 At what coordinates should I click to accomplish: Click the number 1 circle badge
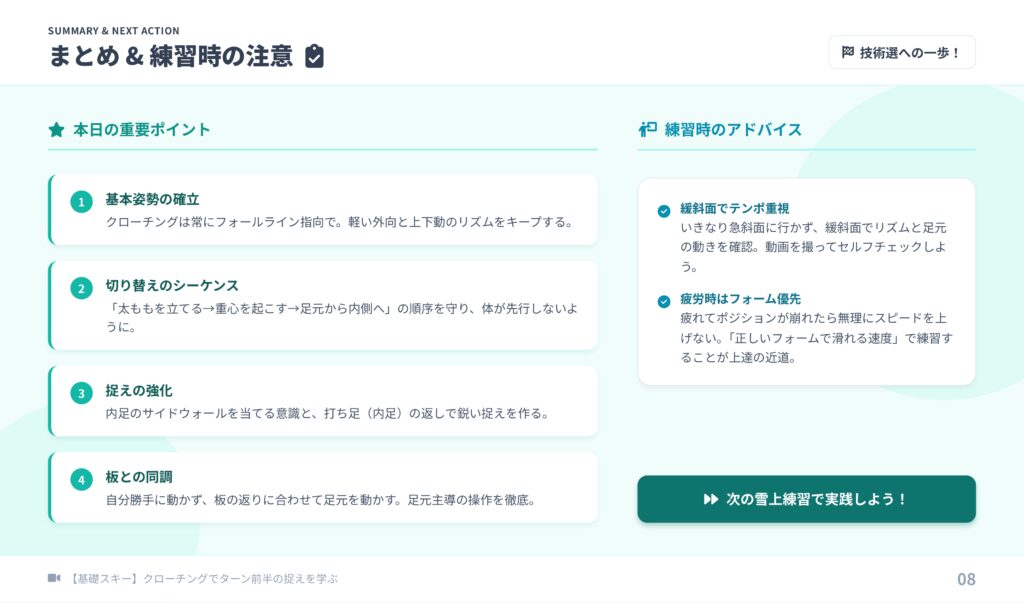(x=81, y=202)
